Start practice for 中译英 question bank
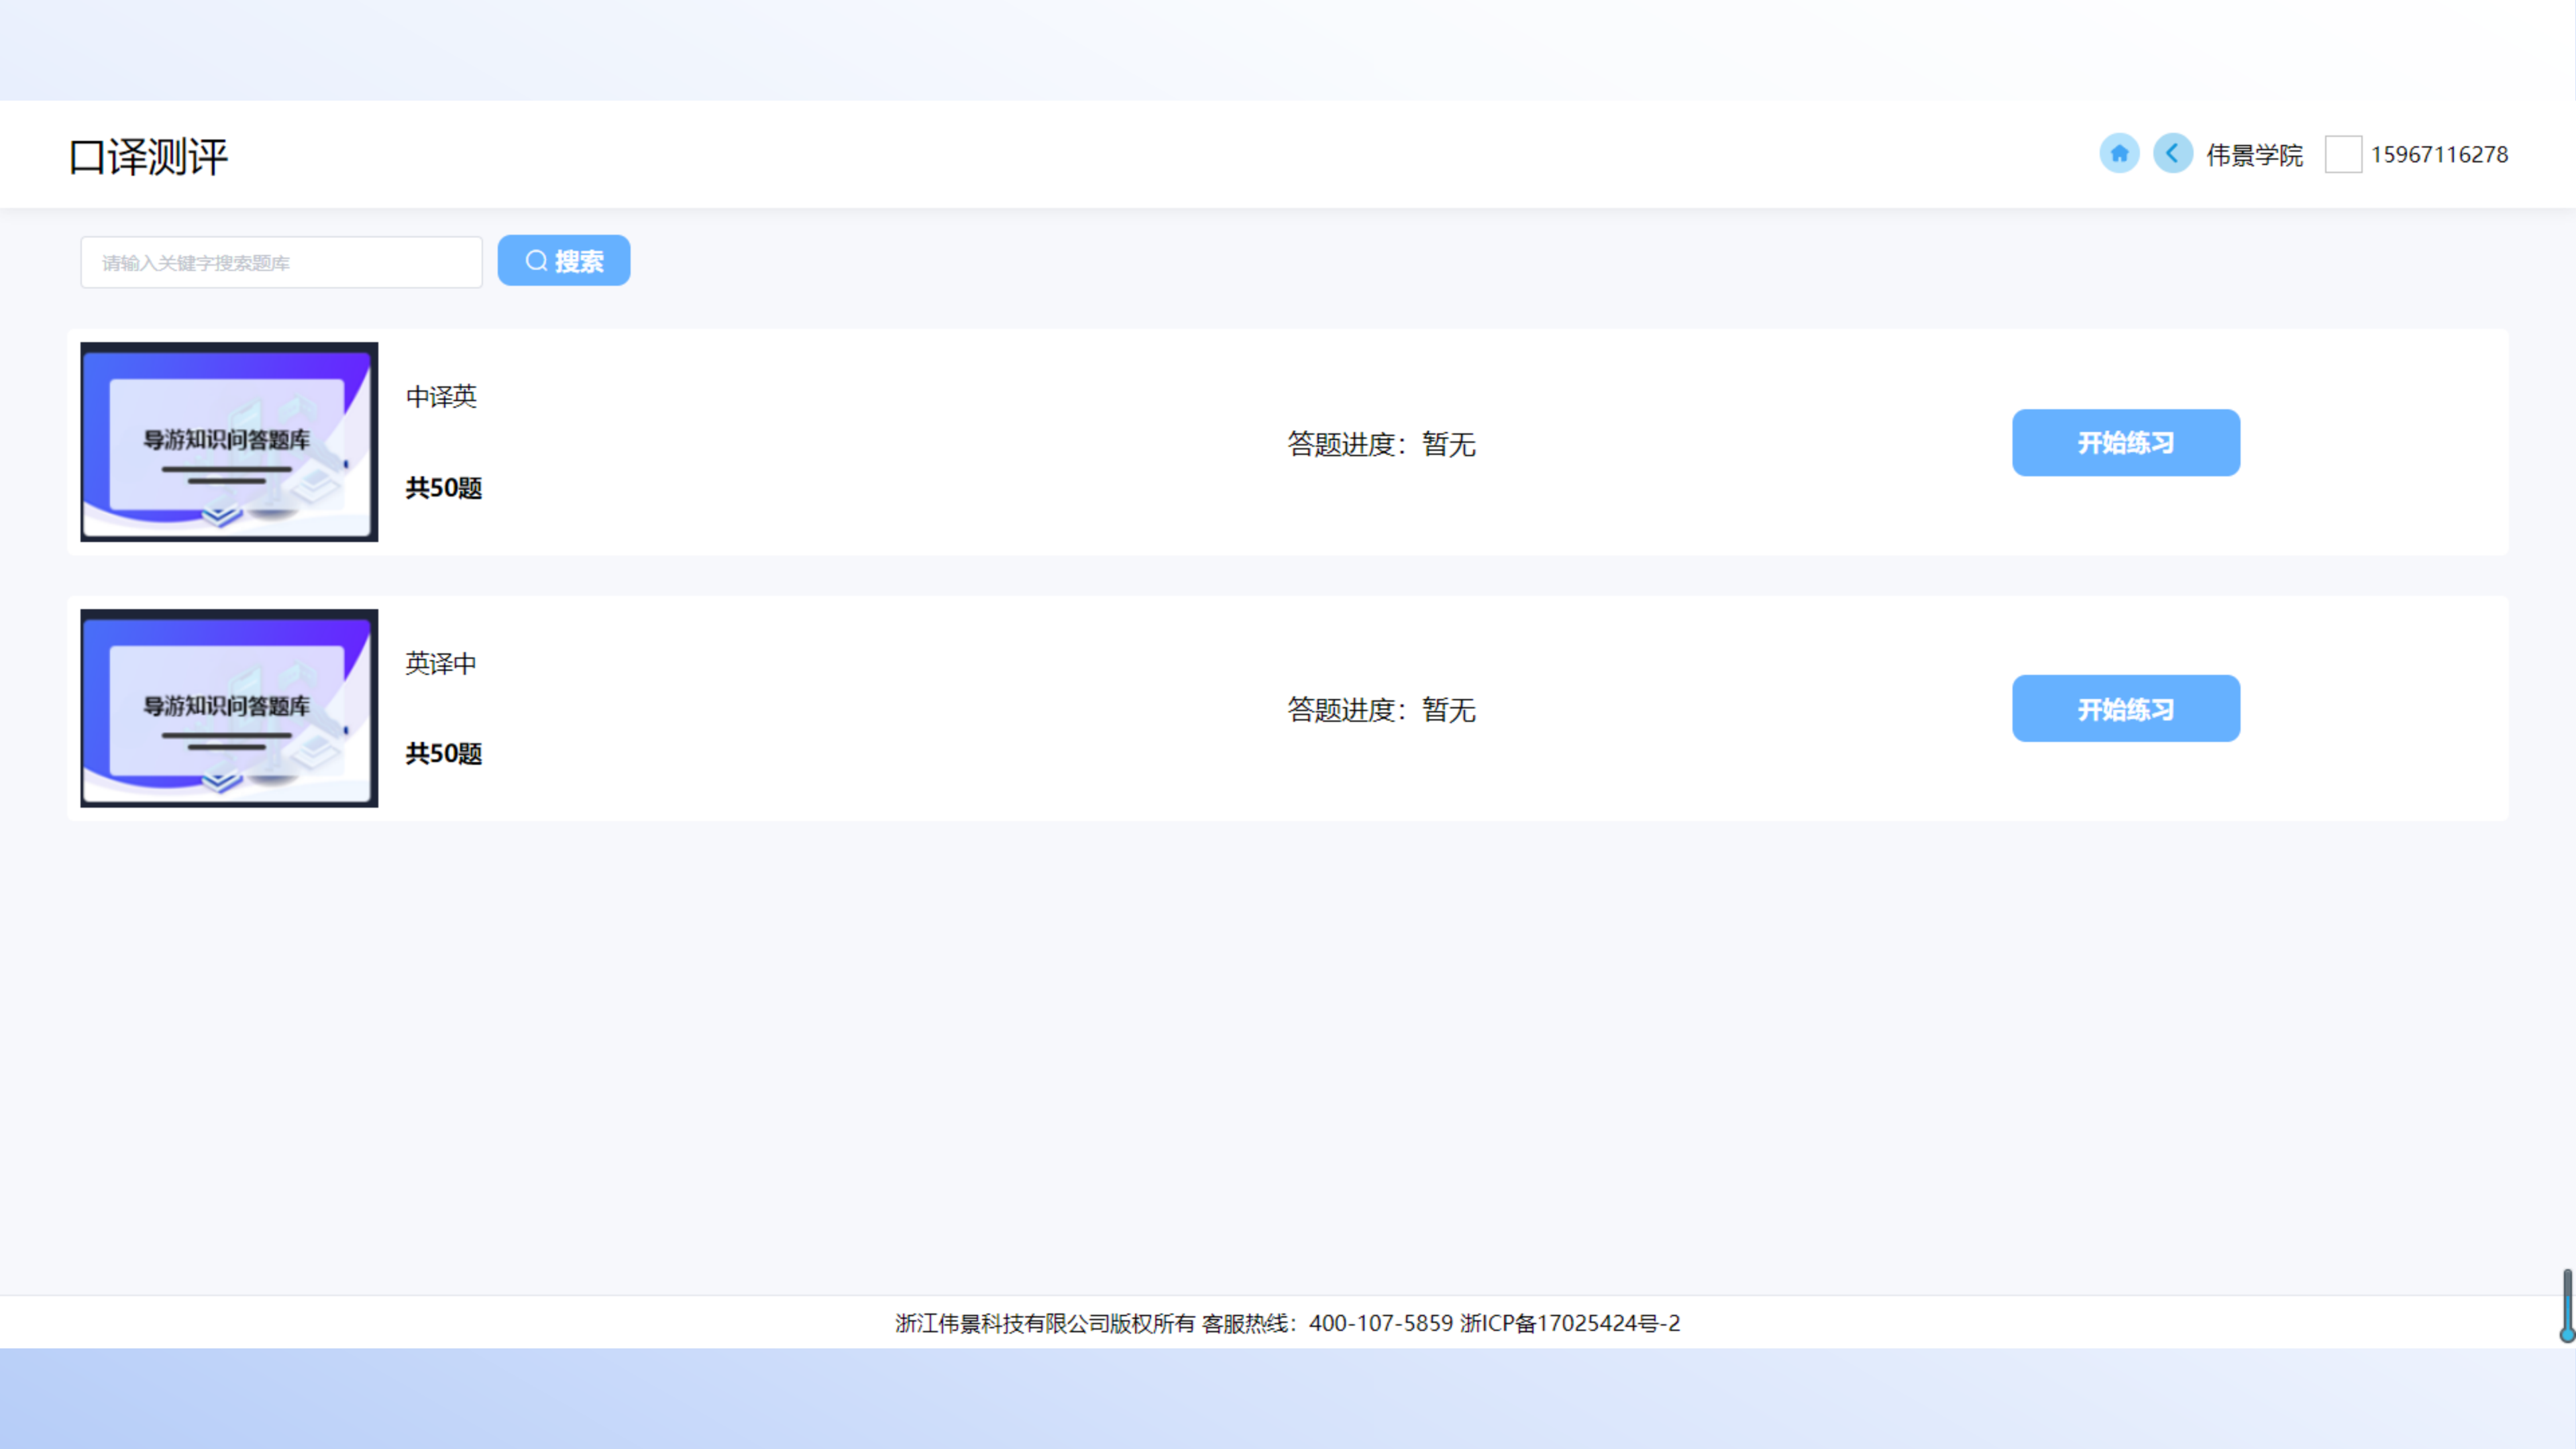Image resolution: width=2576 pixels, height=1449 pixels. [2126, 443]
